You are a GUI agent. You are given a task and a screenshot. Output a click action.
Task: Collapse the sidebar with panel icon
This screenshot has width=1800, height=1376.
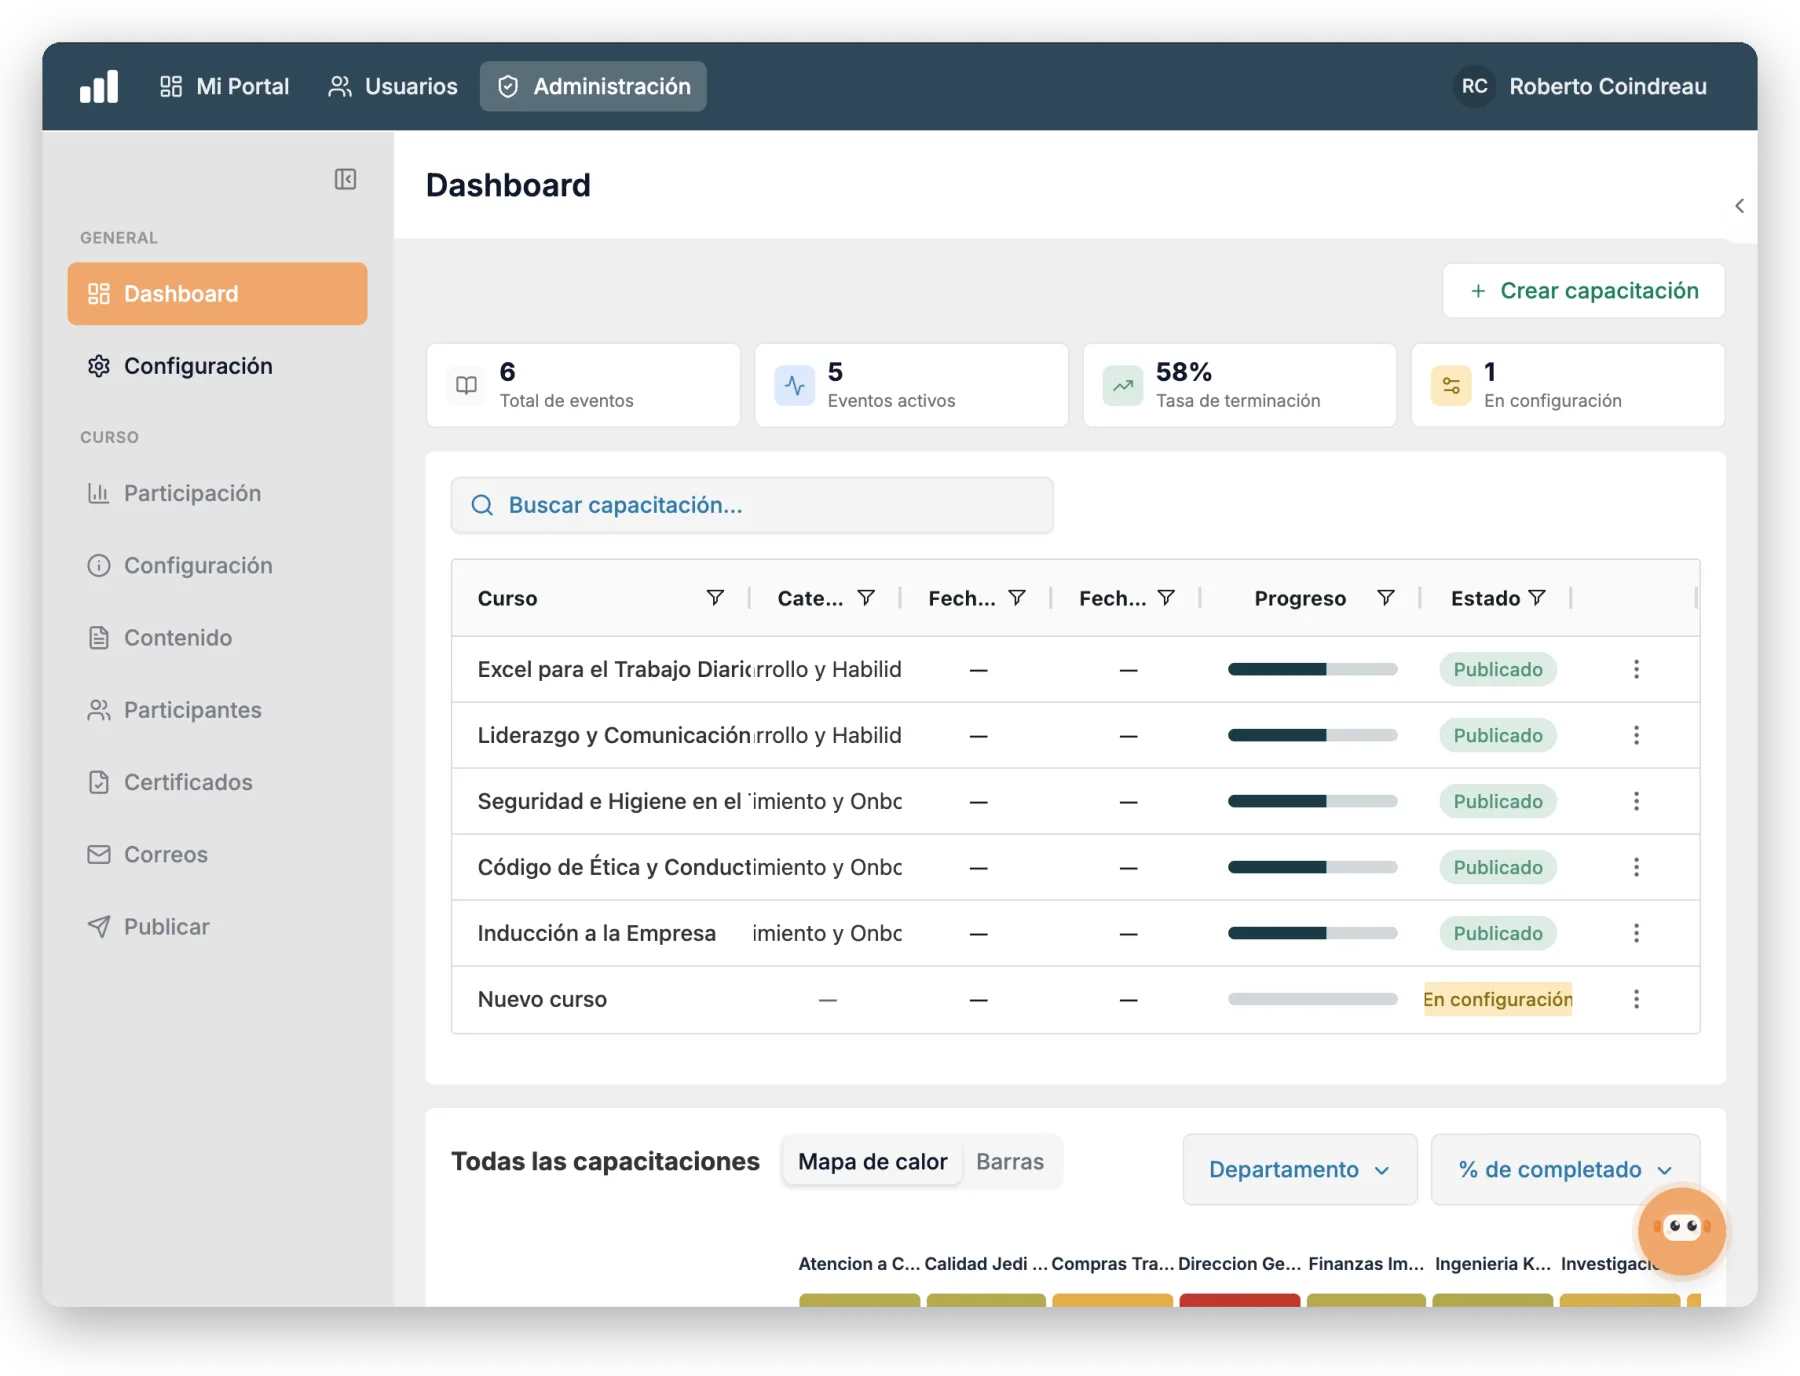coord(345,179)
